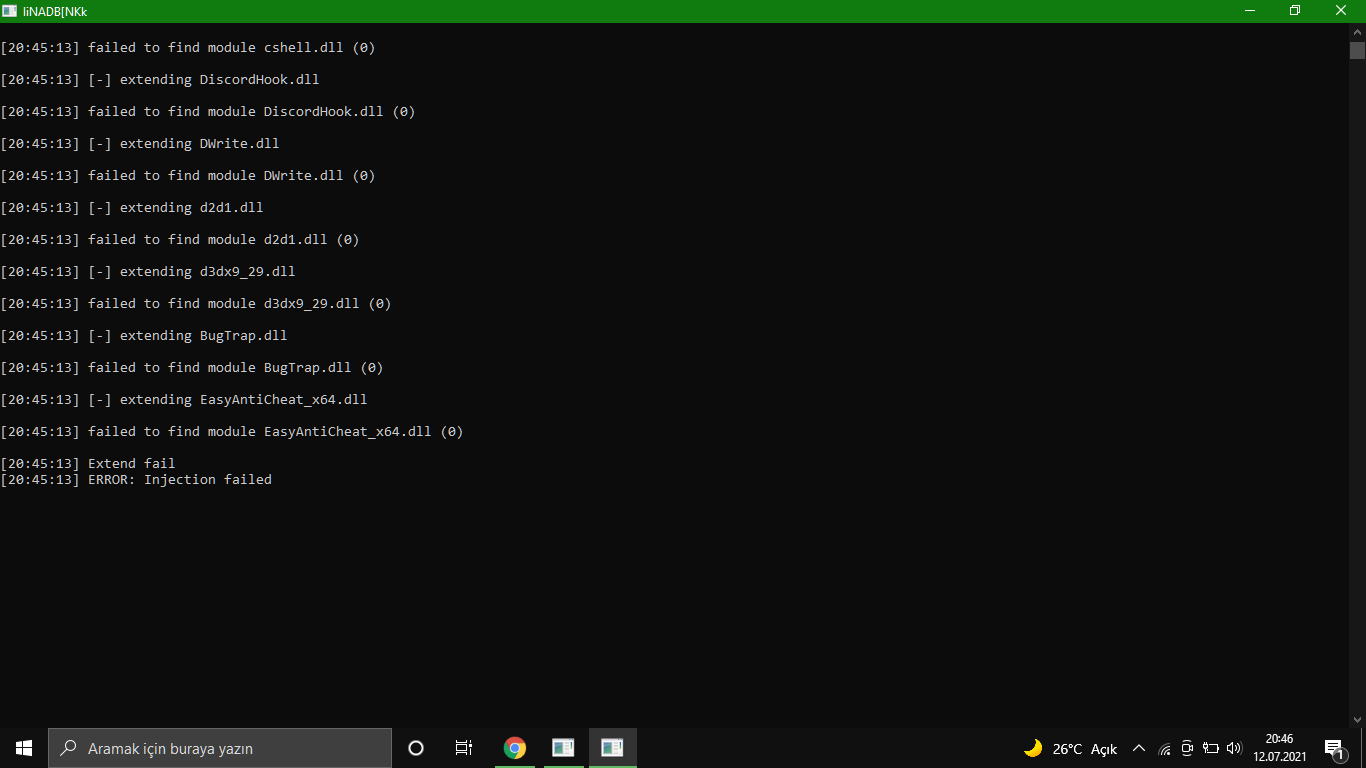Close the console window
This screenshot has width=1366, height=768.
point(1342,11)
